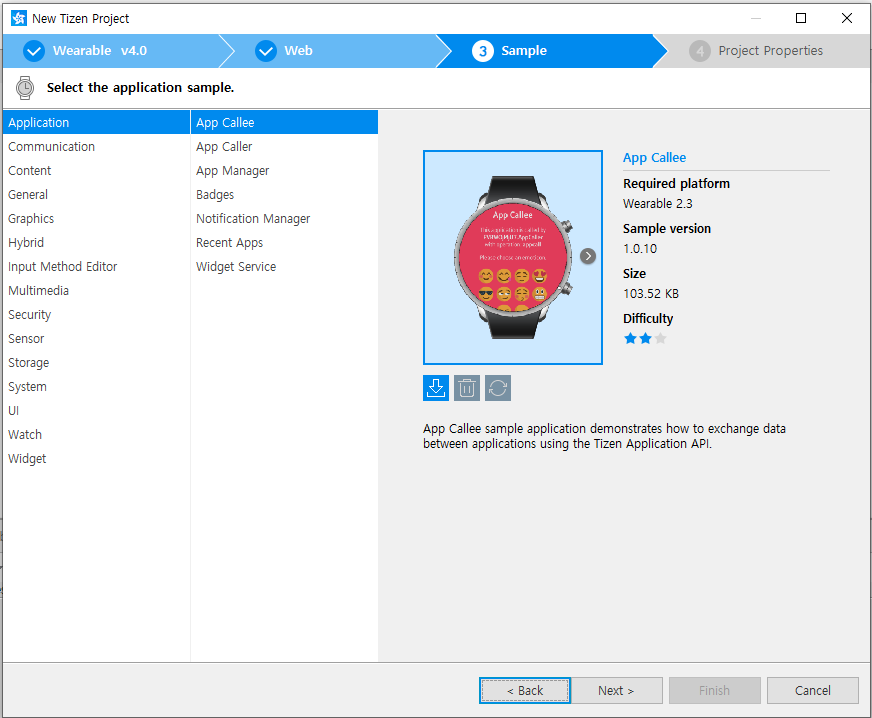The width and height of the screenshot is (872, 718).
Task: Click the step 3 number badge
Action: tap(483, 51)
